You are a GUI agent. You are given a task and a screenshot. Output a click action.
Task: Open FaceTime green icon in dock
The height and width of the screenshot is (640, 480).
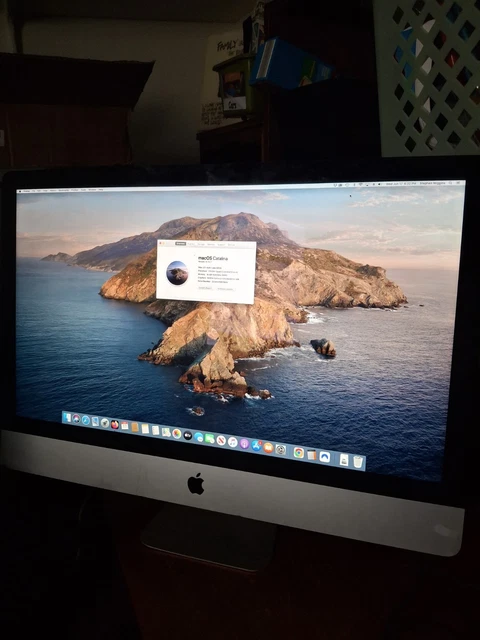click(209, 439)
